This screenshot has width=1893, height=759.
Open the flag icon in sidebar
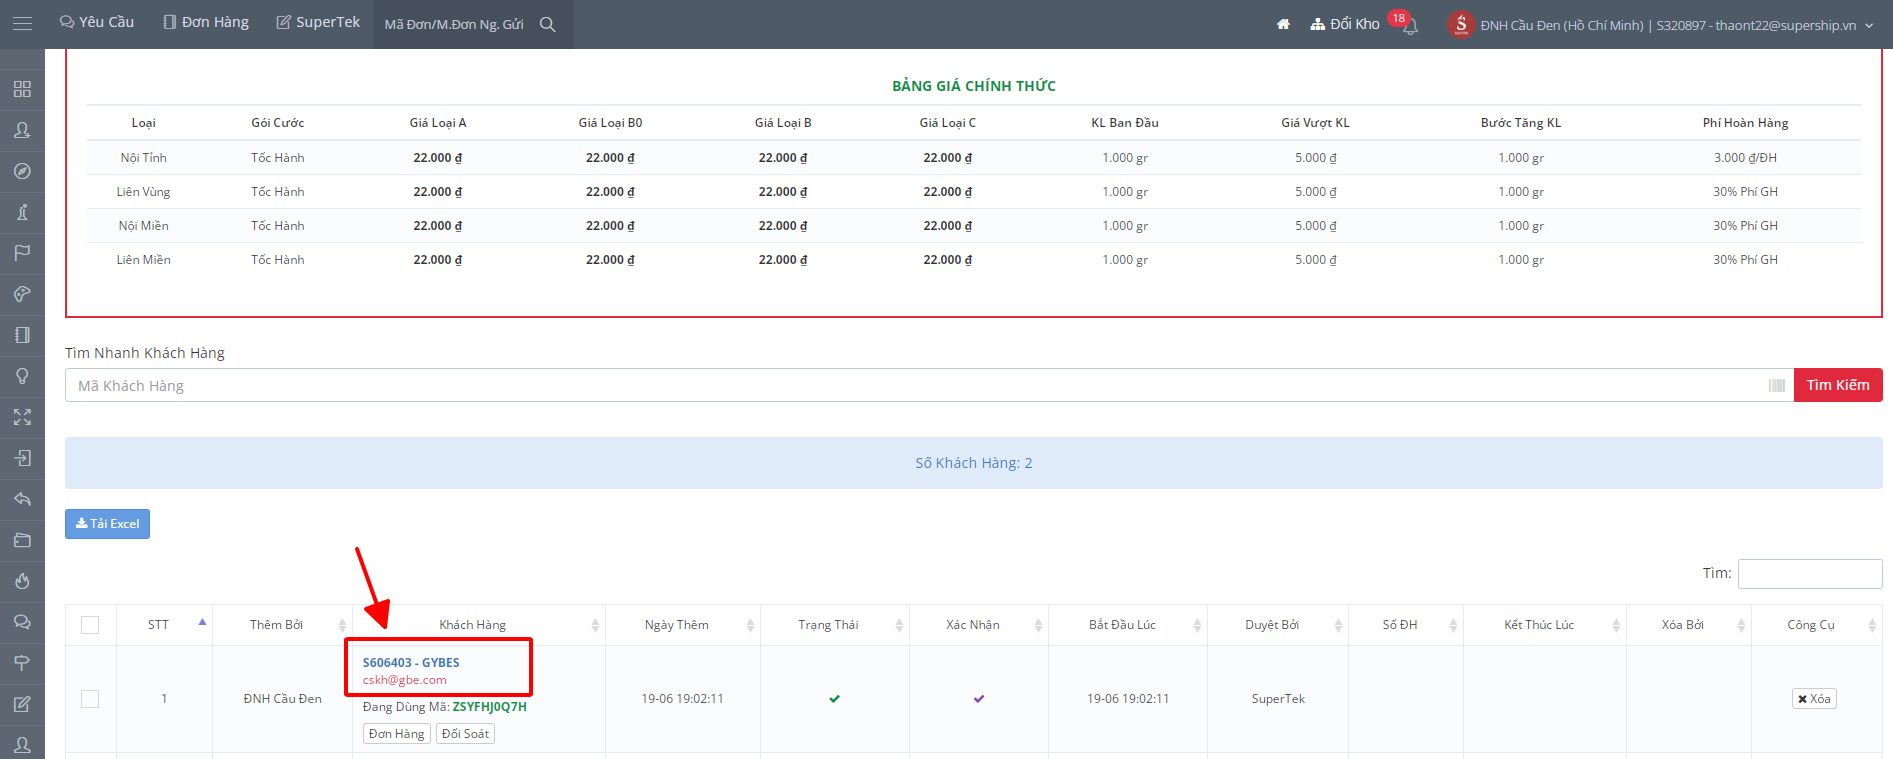point(22,253)
